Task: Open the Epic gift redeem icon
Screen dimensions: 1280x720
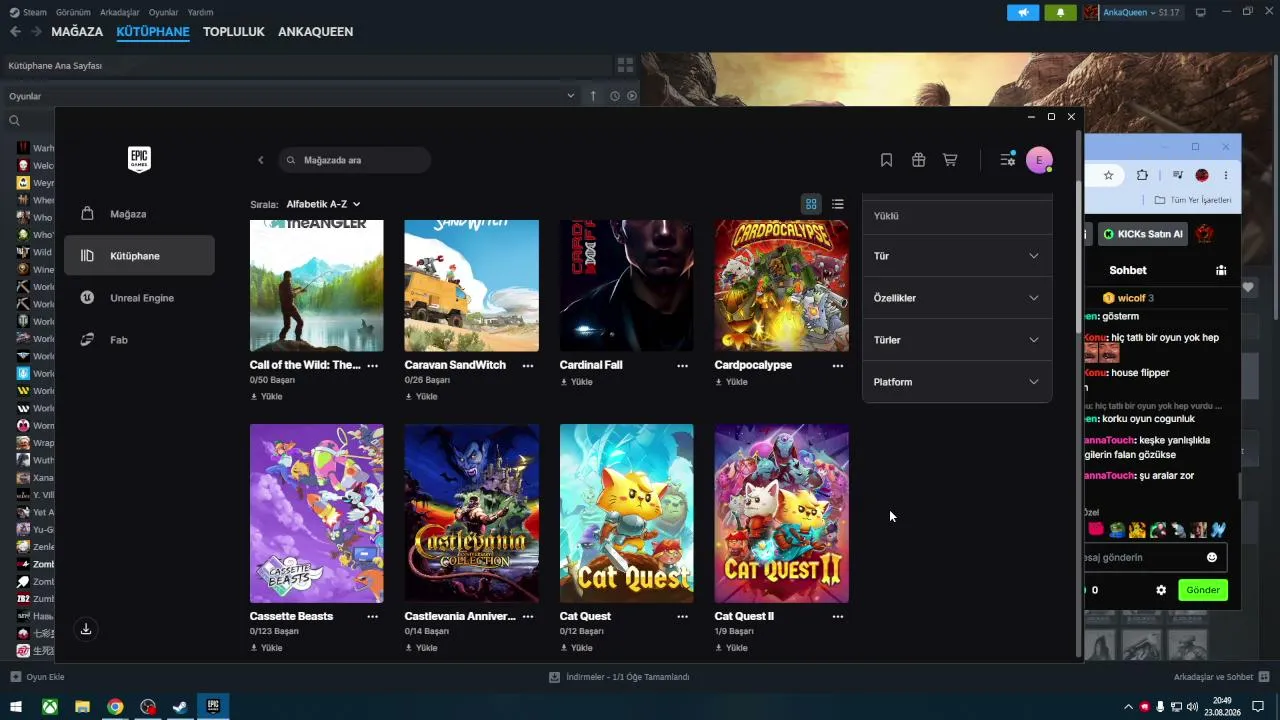Action: pyautogui.click(x=918, y=160)
